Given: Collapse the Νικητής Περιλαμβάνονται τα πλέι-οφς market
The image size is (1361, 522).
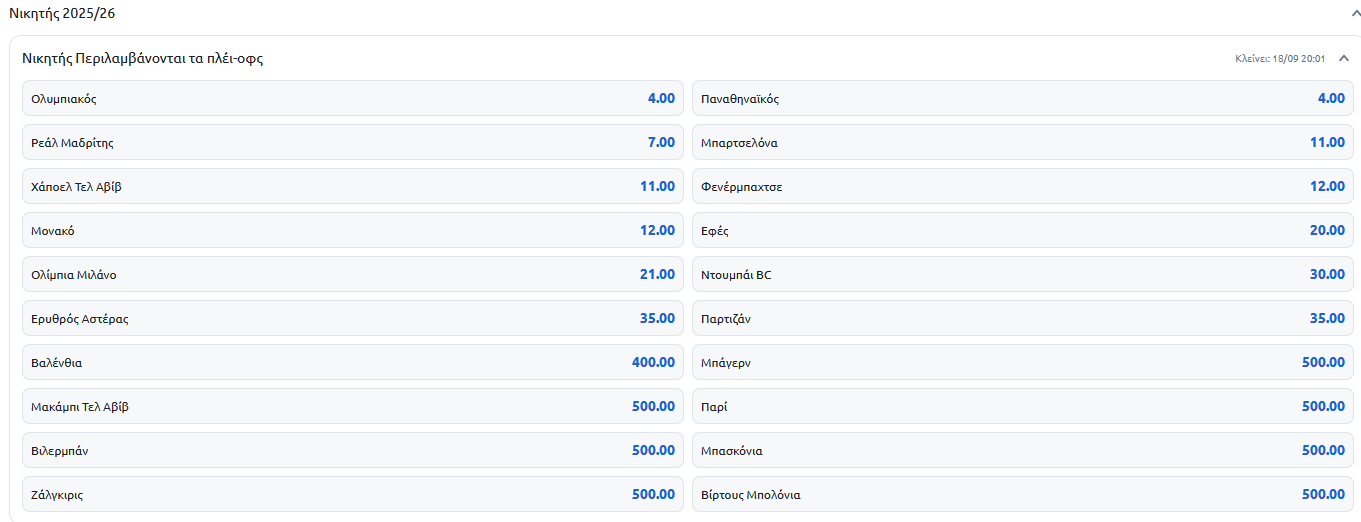Looking at the screenshot, I should point(1344,58).
